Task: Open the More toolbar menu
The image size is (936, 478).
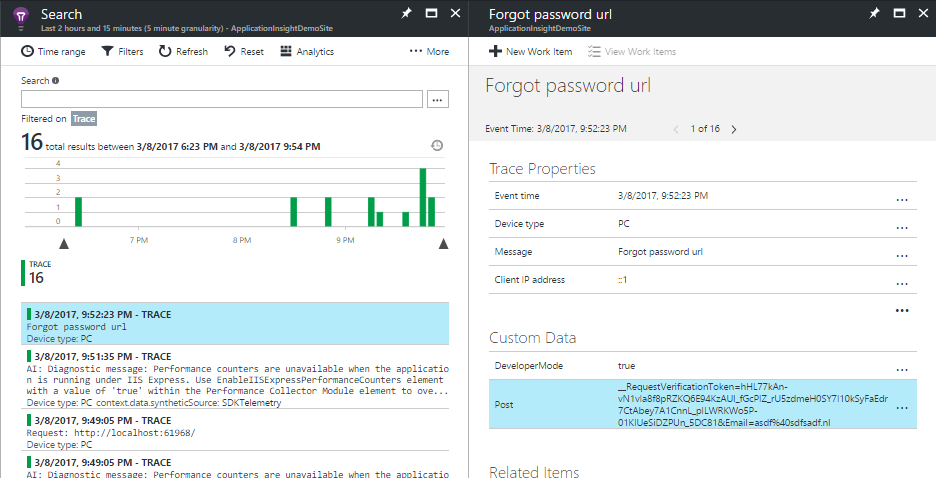Action: click(429, 51)
